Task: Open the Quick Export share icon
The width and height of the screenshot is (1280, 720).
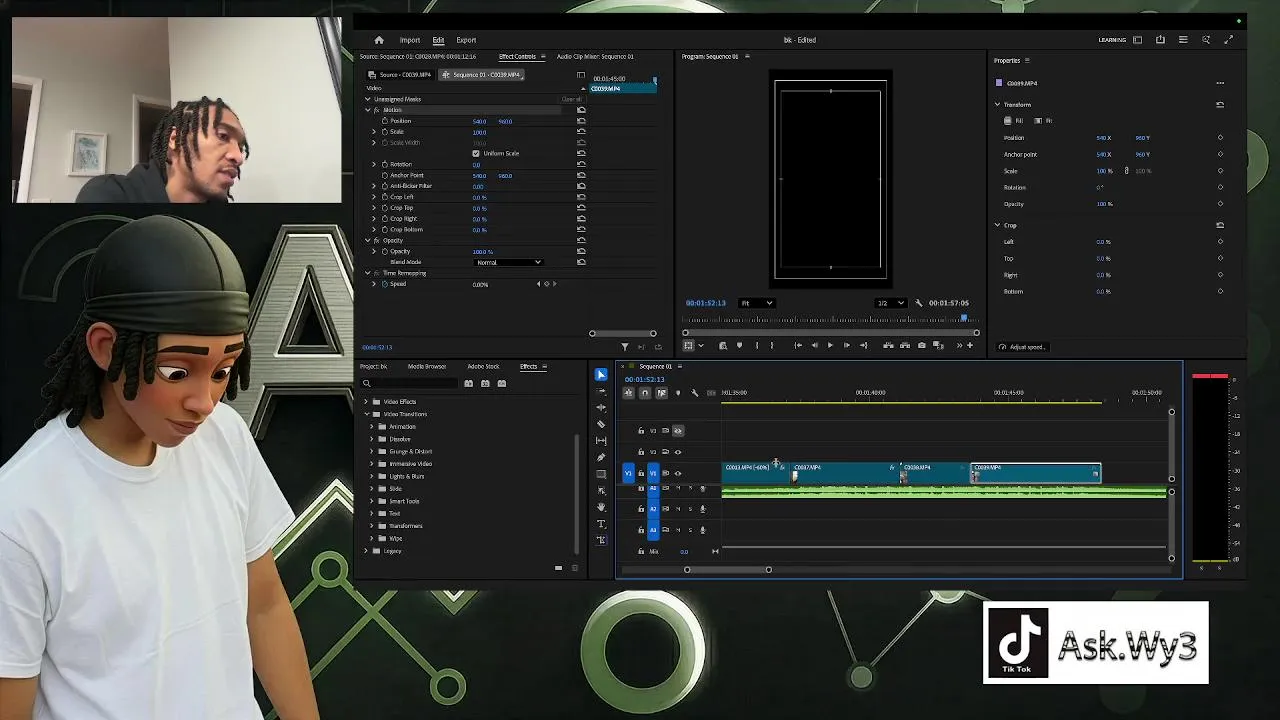Action: click(x=1160, y=40)
